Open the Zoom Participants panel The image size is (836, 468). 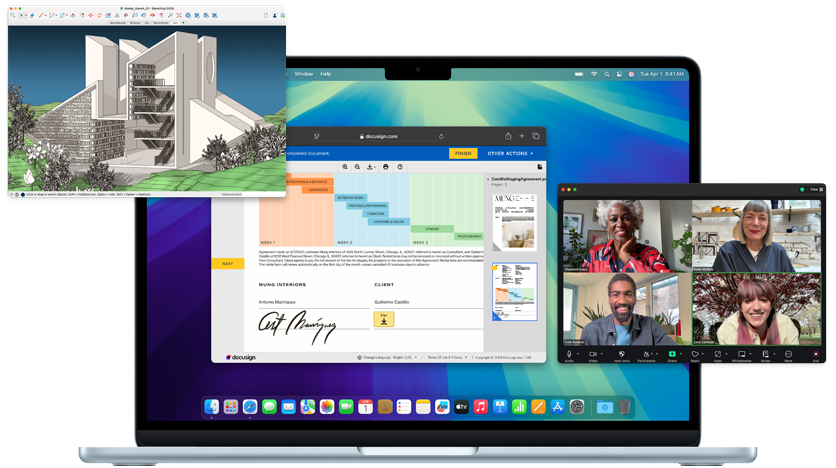pos(646,354)
